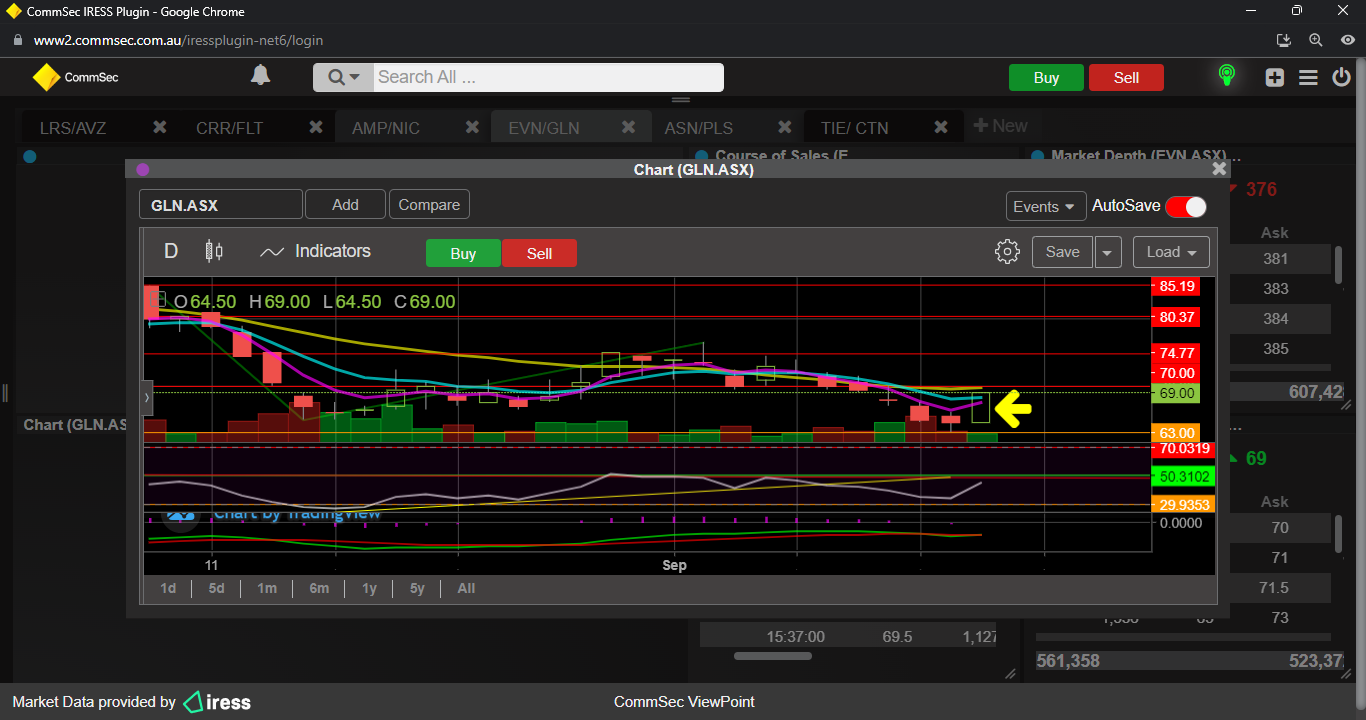Open the chart settings gear
This screenshot has height=720, width=1366.
coord(1007,252)
